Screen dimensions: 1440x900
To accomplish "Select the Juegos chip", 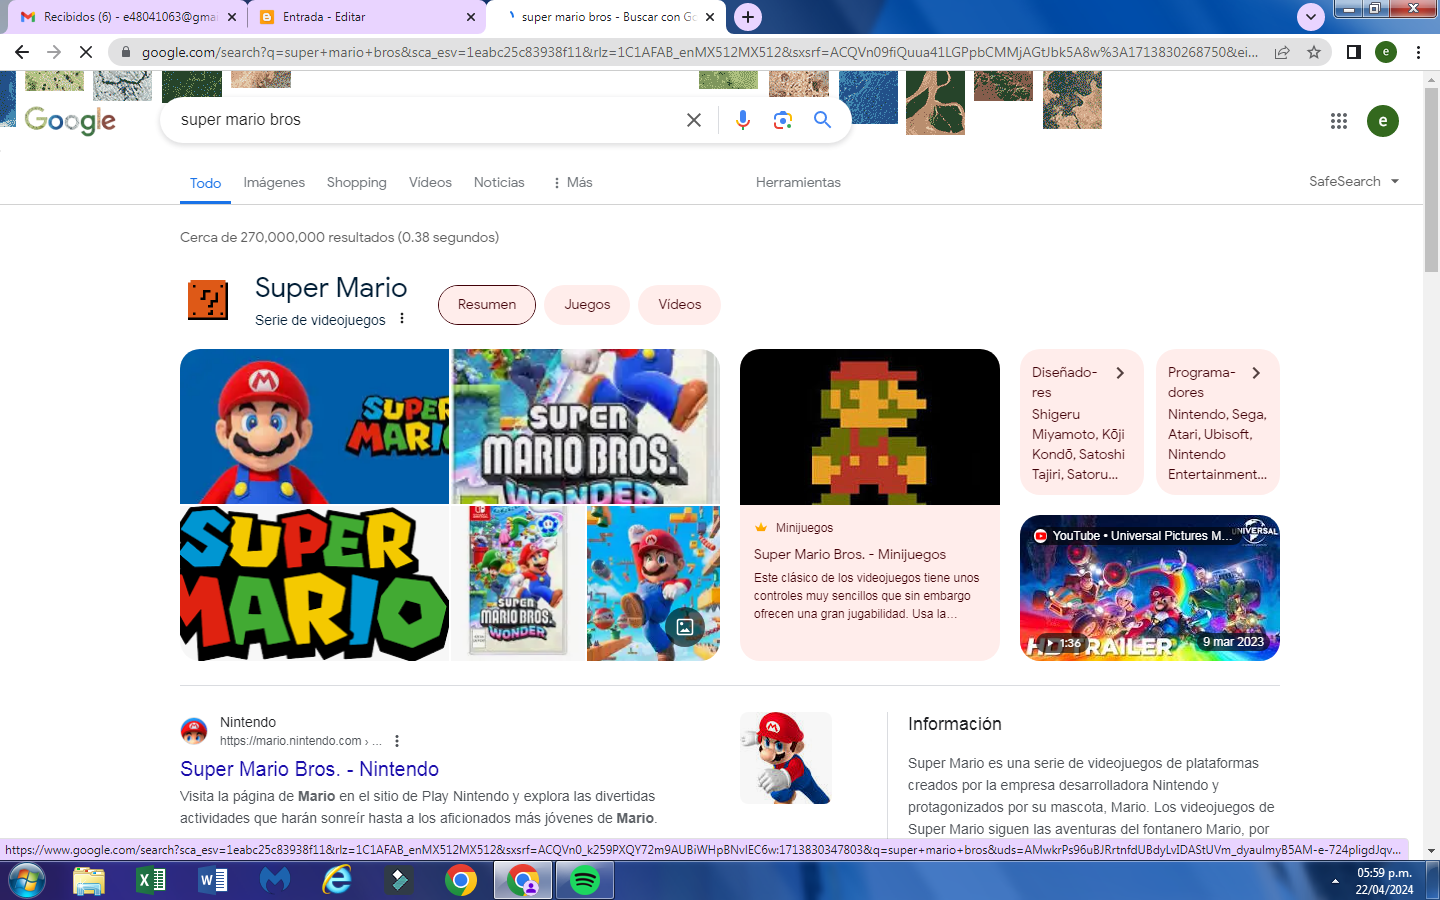I will tap(587, 305).
